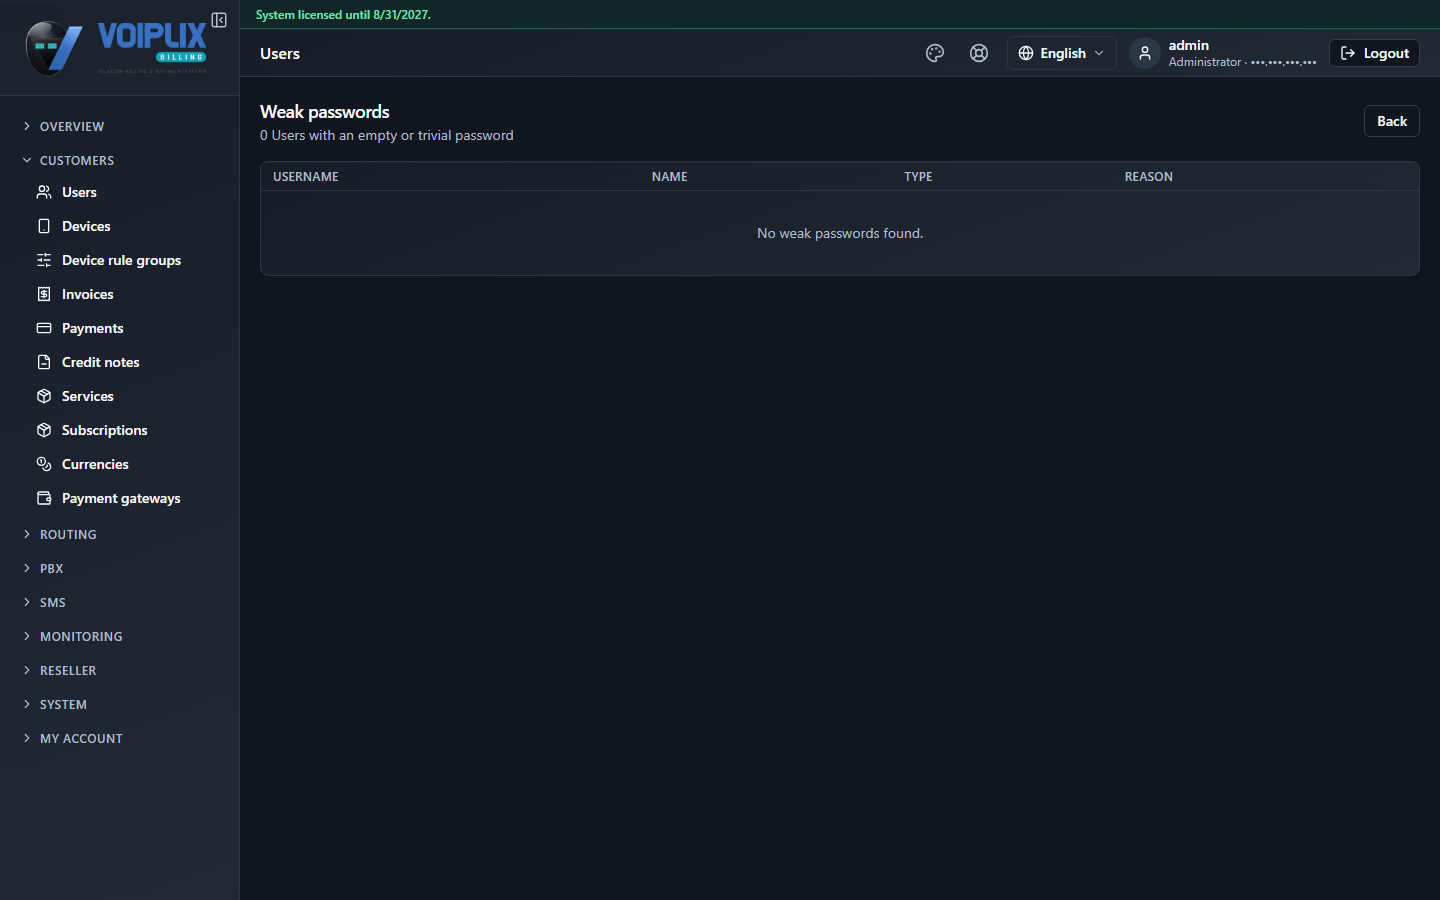
Task: Click the 'Weak passwords' heading
Action: (x=325, y=112)
